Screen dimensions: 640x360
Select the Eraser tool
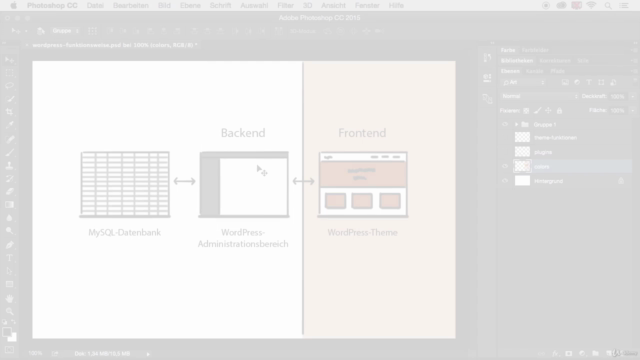9,192
